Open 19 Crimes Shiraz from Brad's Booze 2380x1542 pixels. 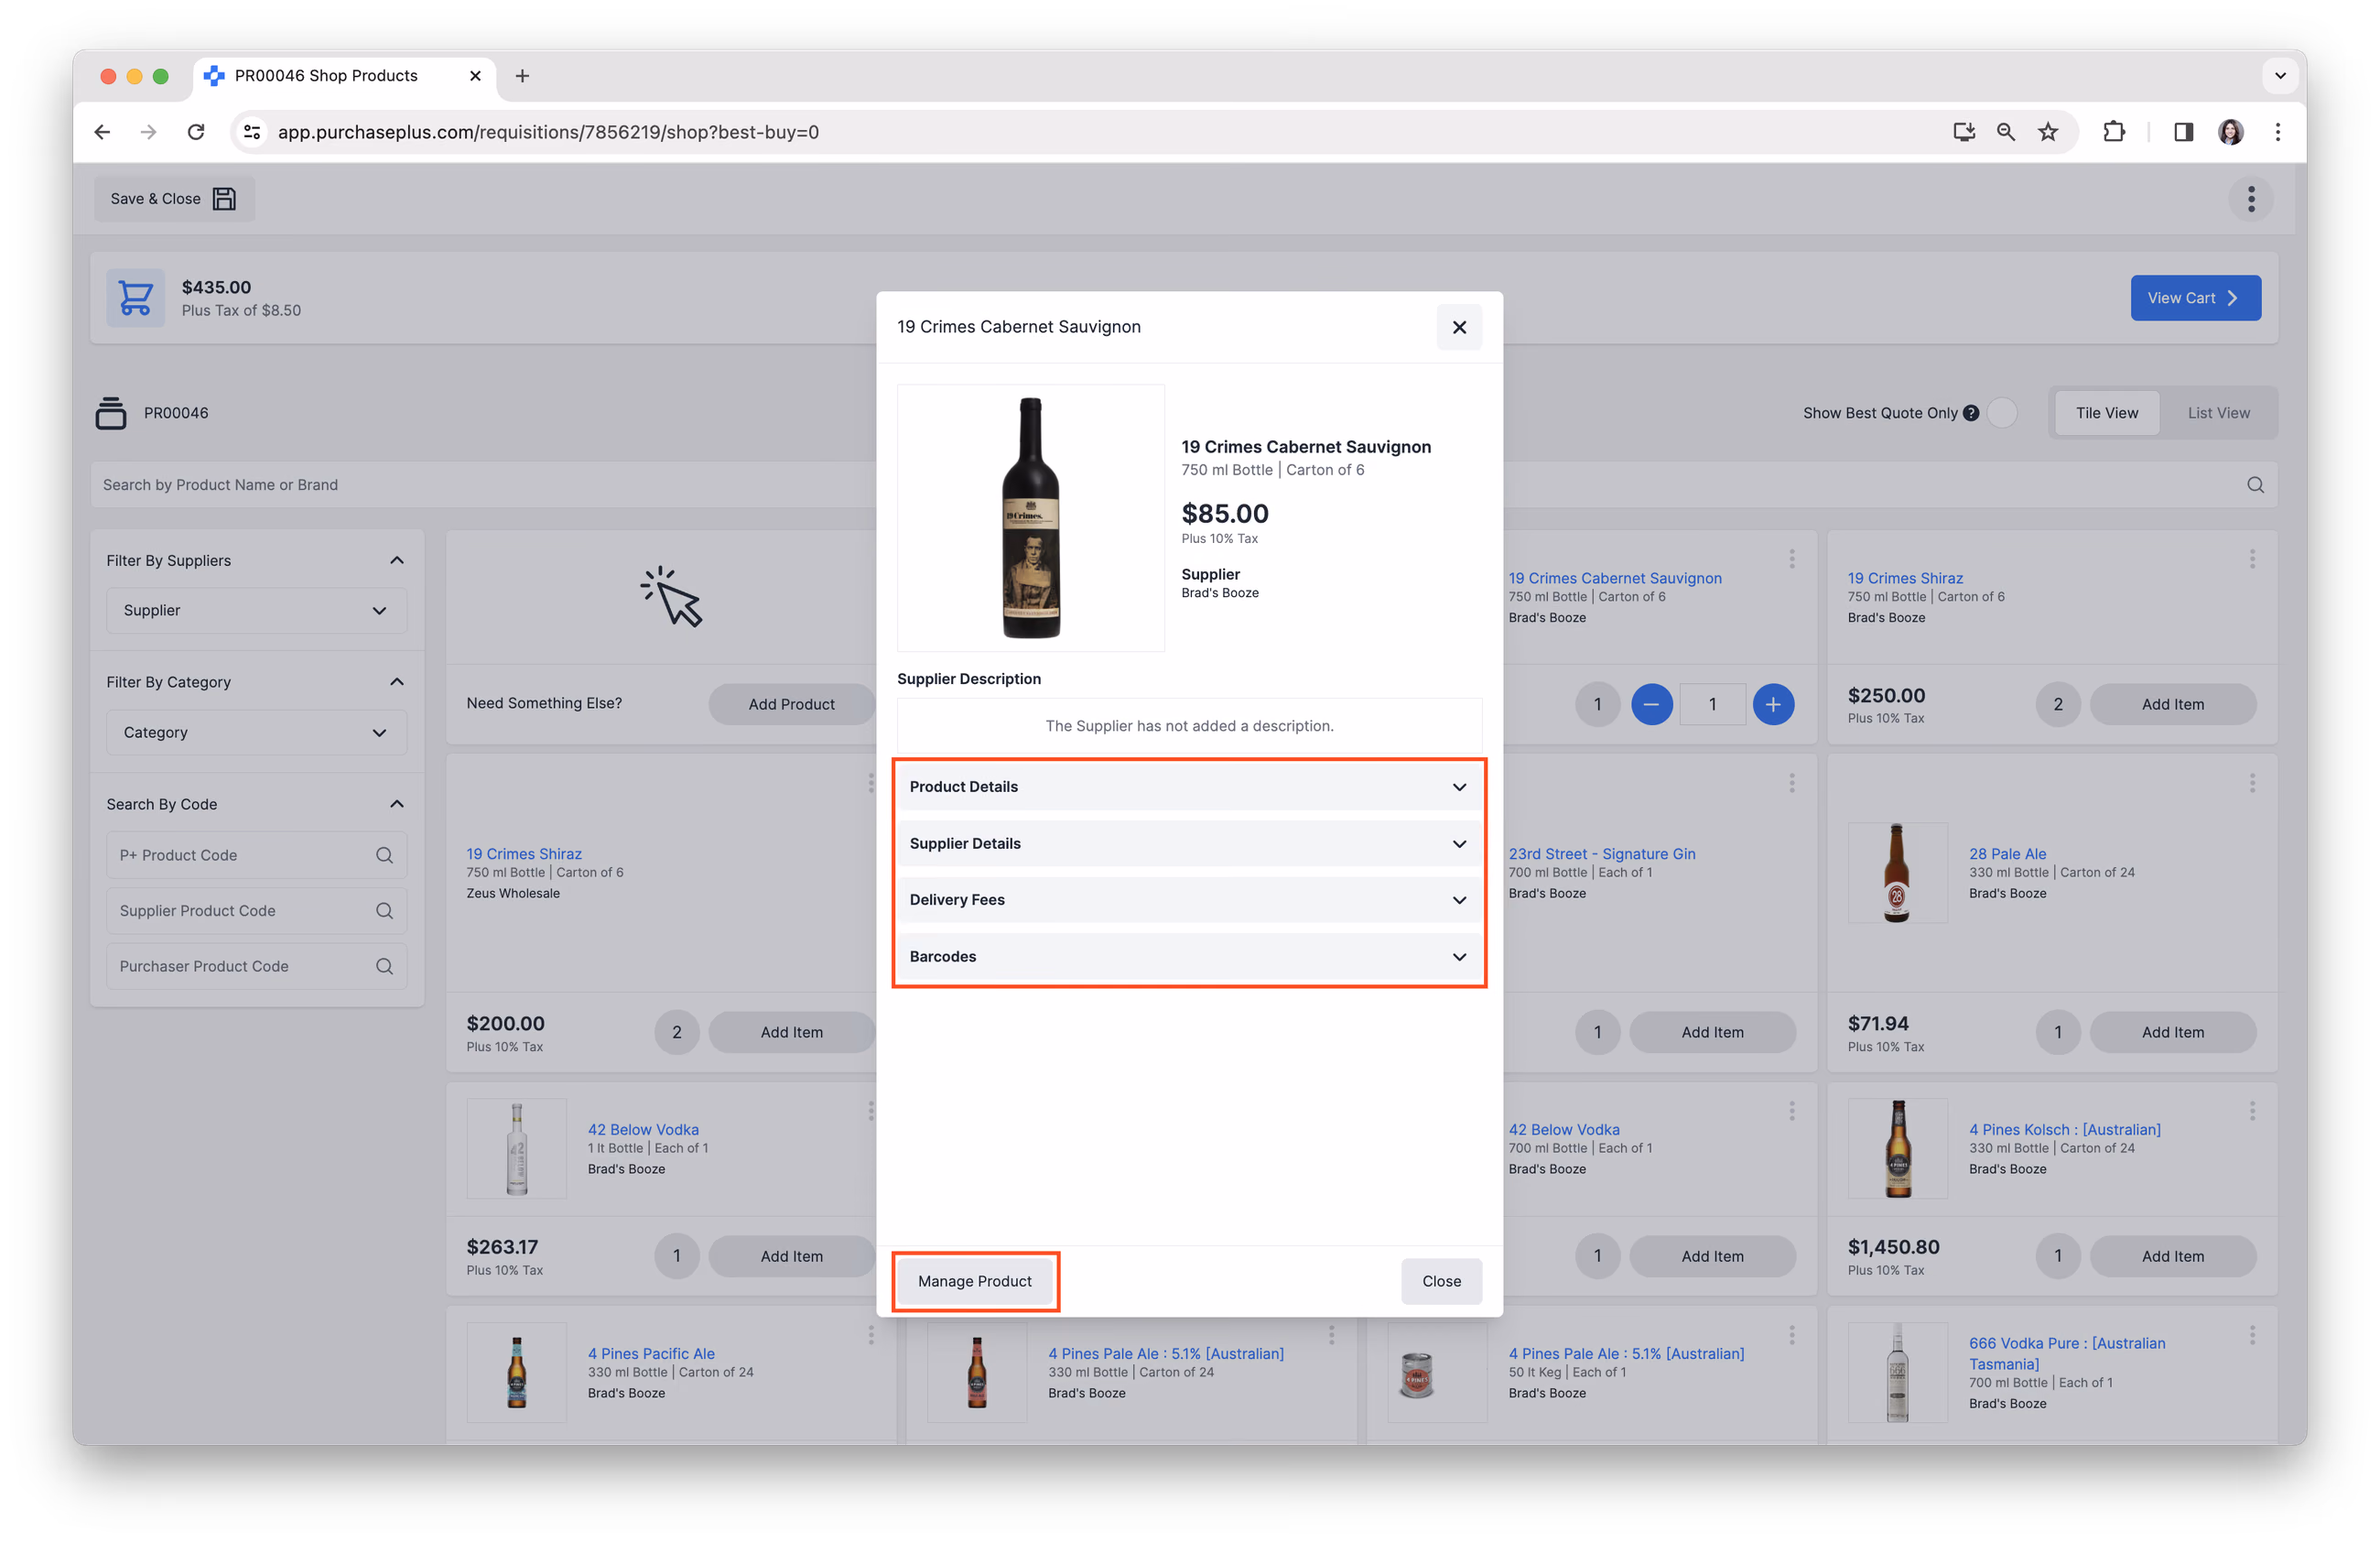tap(1904, 578)
